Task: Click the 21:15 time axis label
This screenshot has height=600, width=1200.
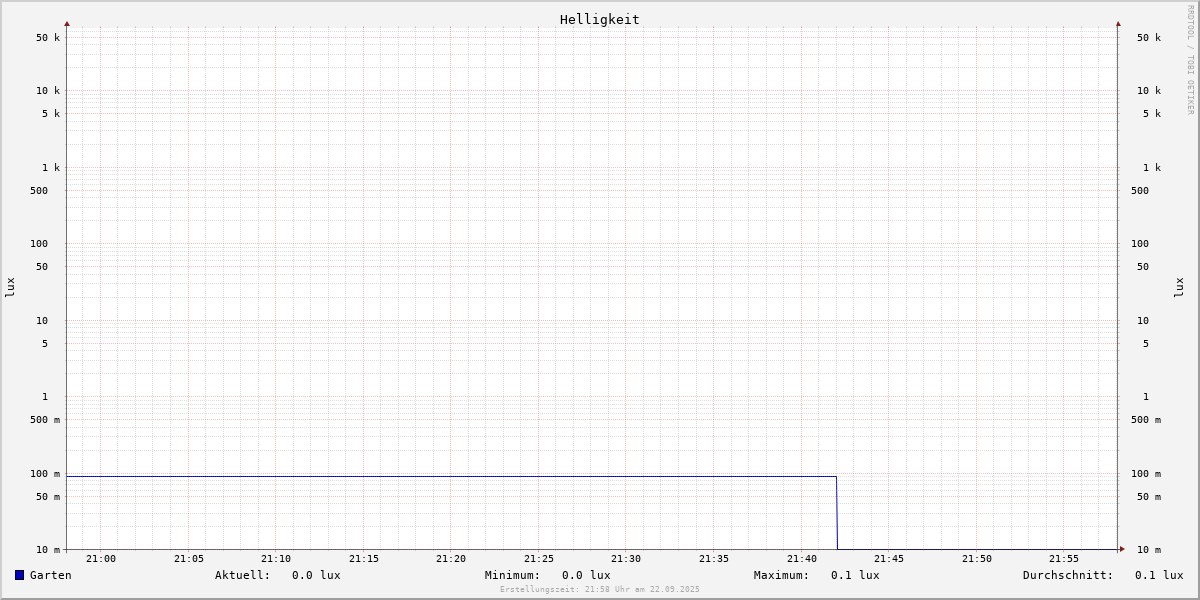Action: 364,559
